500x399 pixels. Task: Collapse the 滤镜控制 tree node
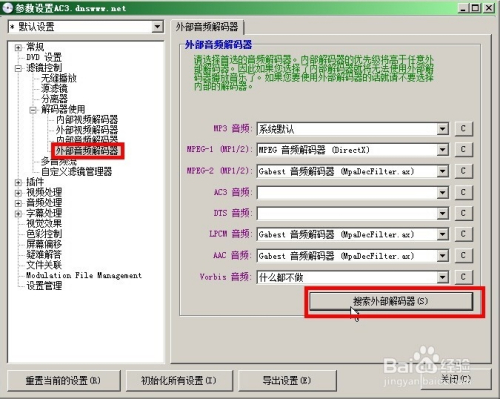point(18,68)
